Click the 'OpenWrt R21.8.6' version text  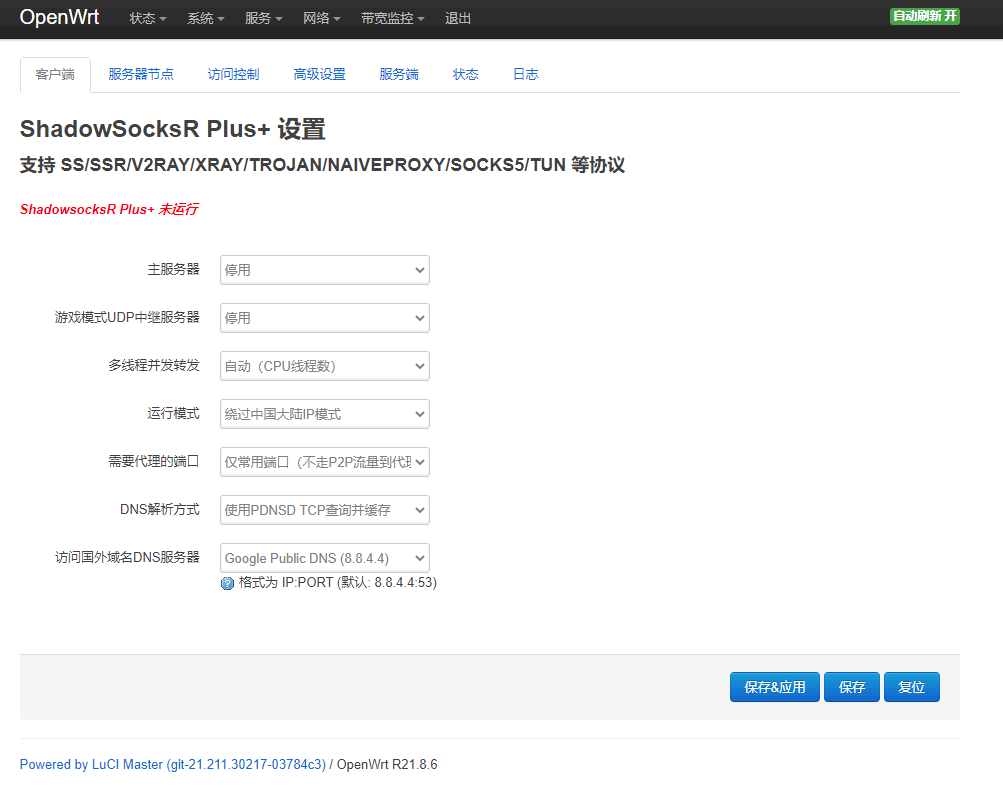pos(387,764)
